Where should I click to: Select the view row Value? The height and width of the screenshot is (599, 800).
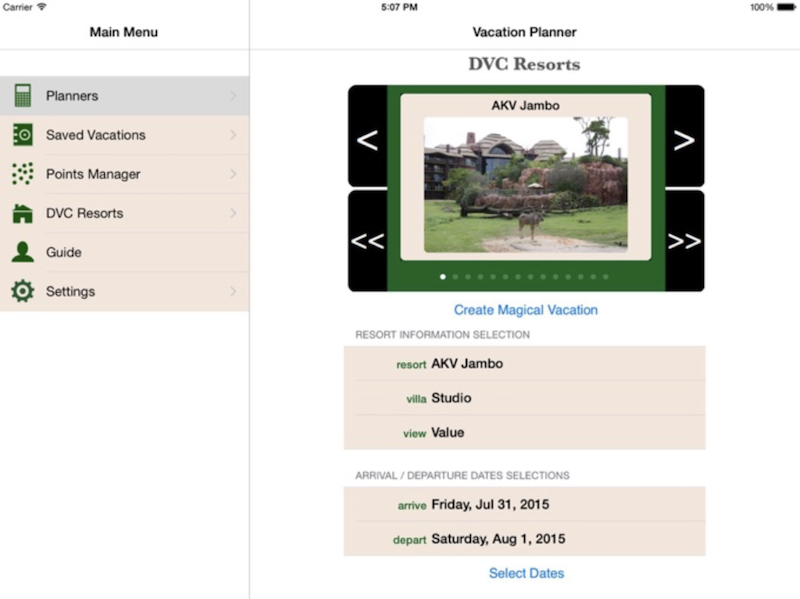524,433
